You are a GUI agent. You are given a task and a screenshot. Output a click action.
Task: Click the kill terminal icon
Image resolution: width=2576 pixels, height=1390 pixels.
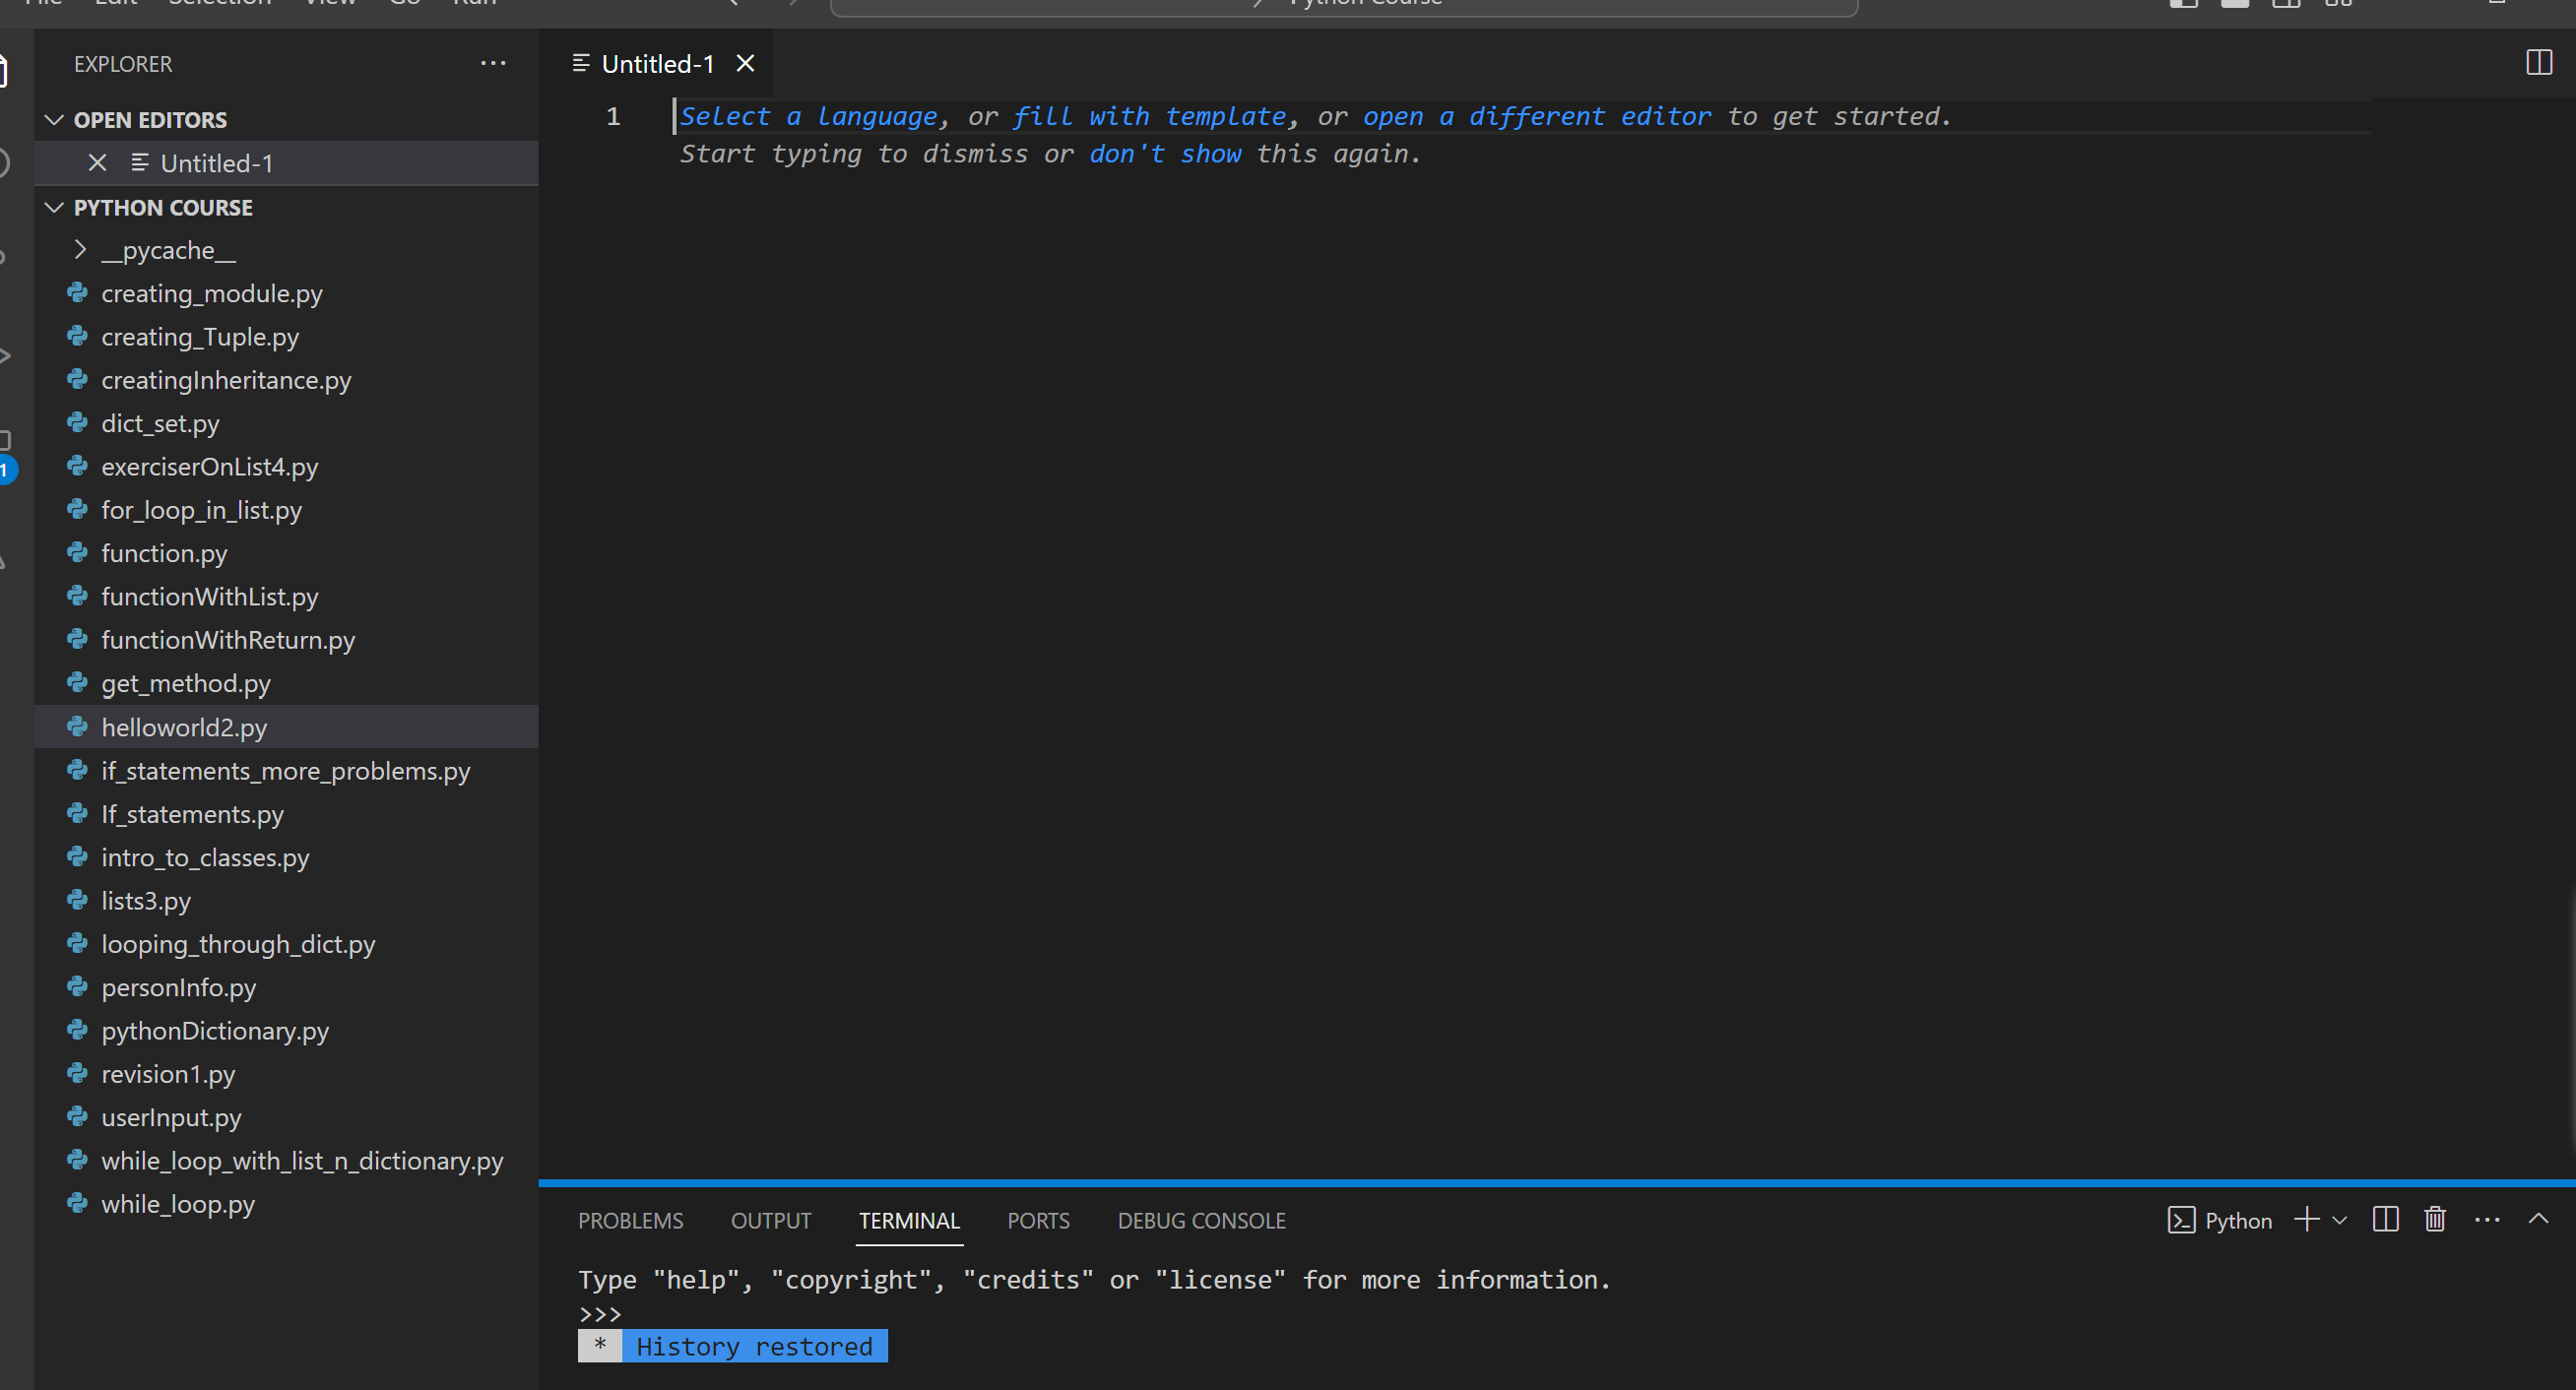click(2435, 1219)
